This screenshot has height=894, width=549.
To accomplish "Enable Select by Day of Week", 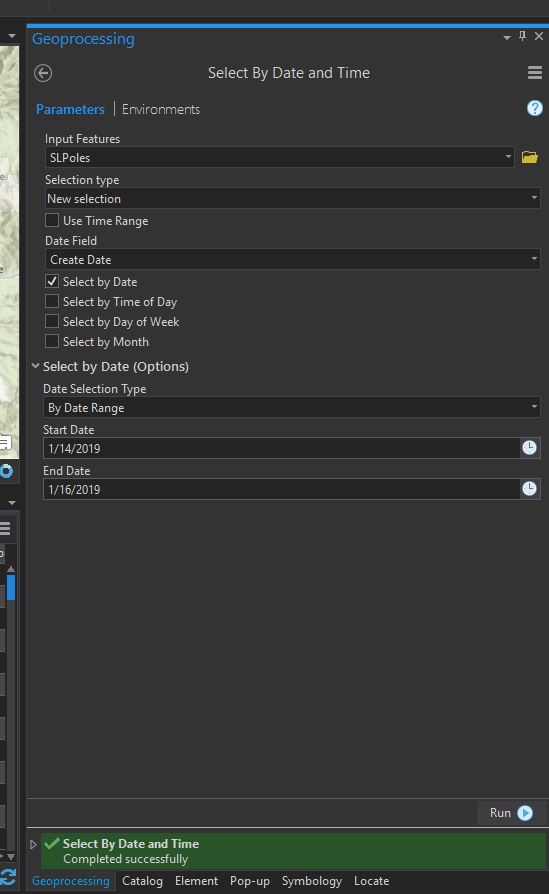I will click(52, 321).
